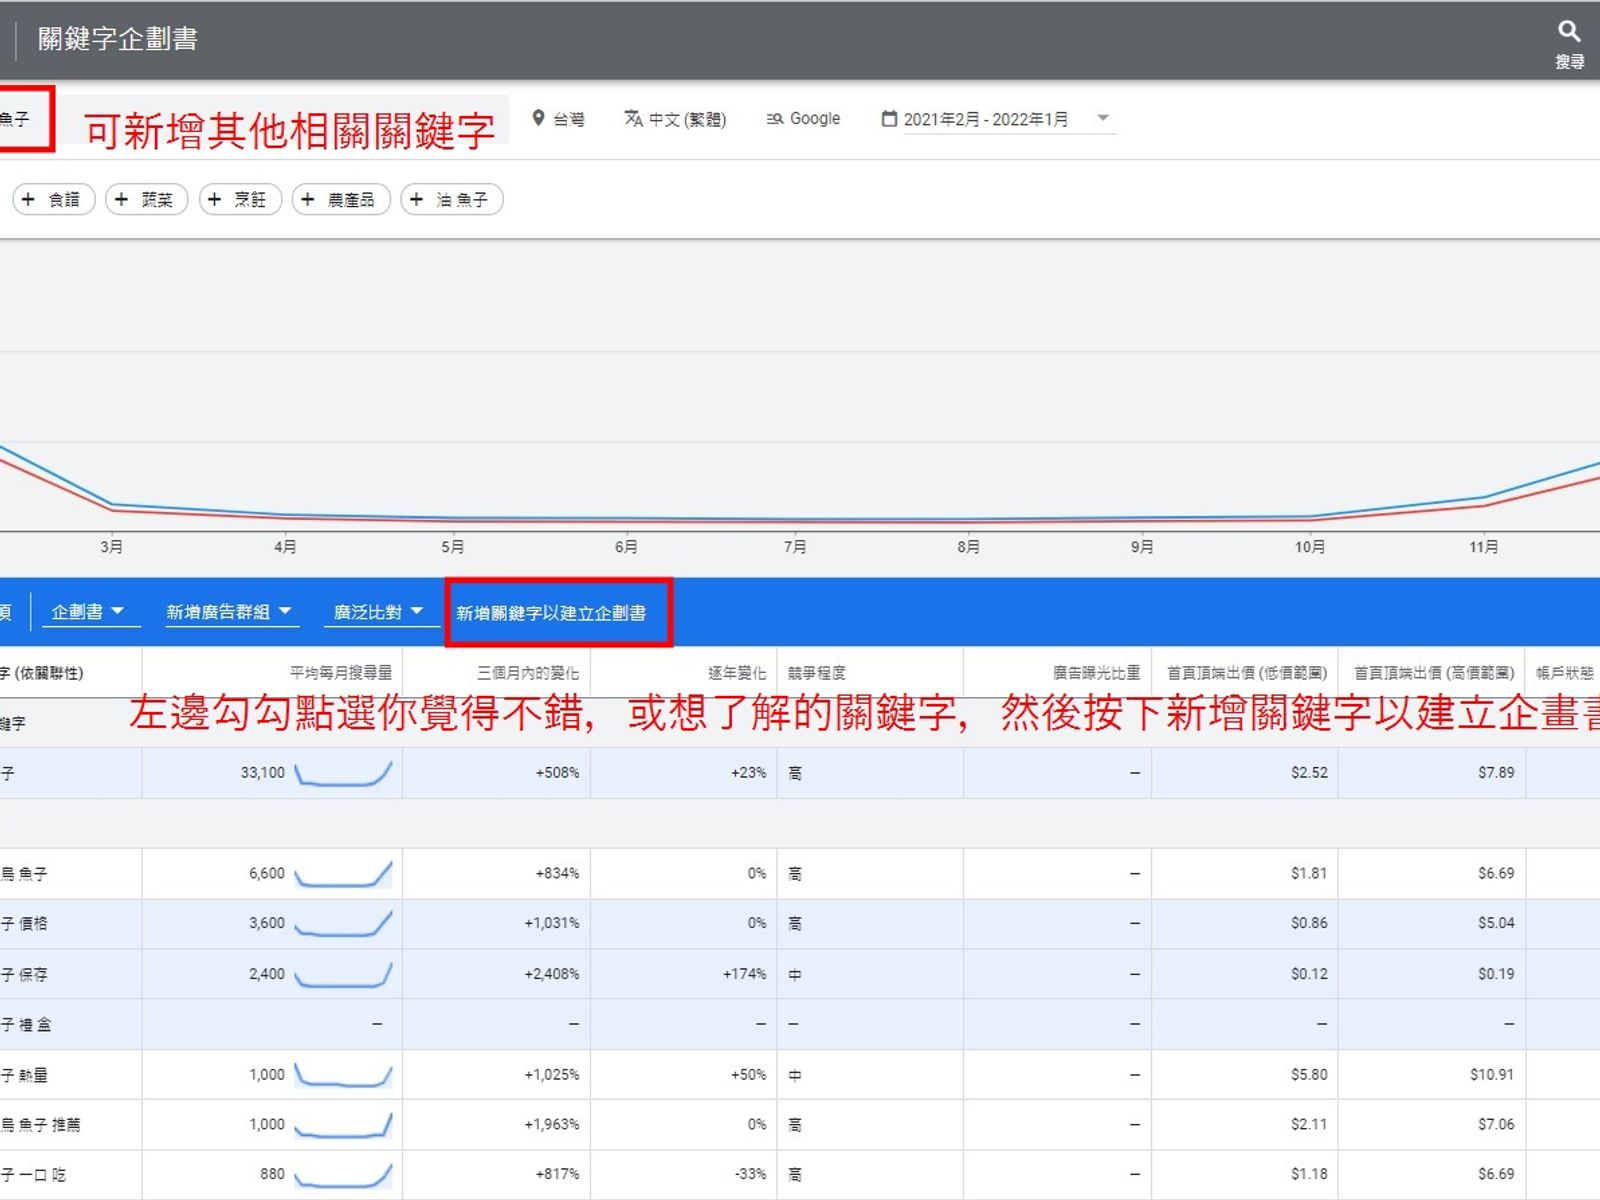This screenshot has height=1200, width=1600.
Task: Click the +2,408% change value
Action: [552, 974]
